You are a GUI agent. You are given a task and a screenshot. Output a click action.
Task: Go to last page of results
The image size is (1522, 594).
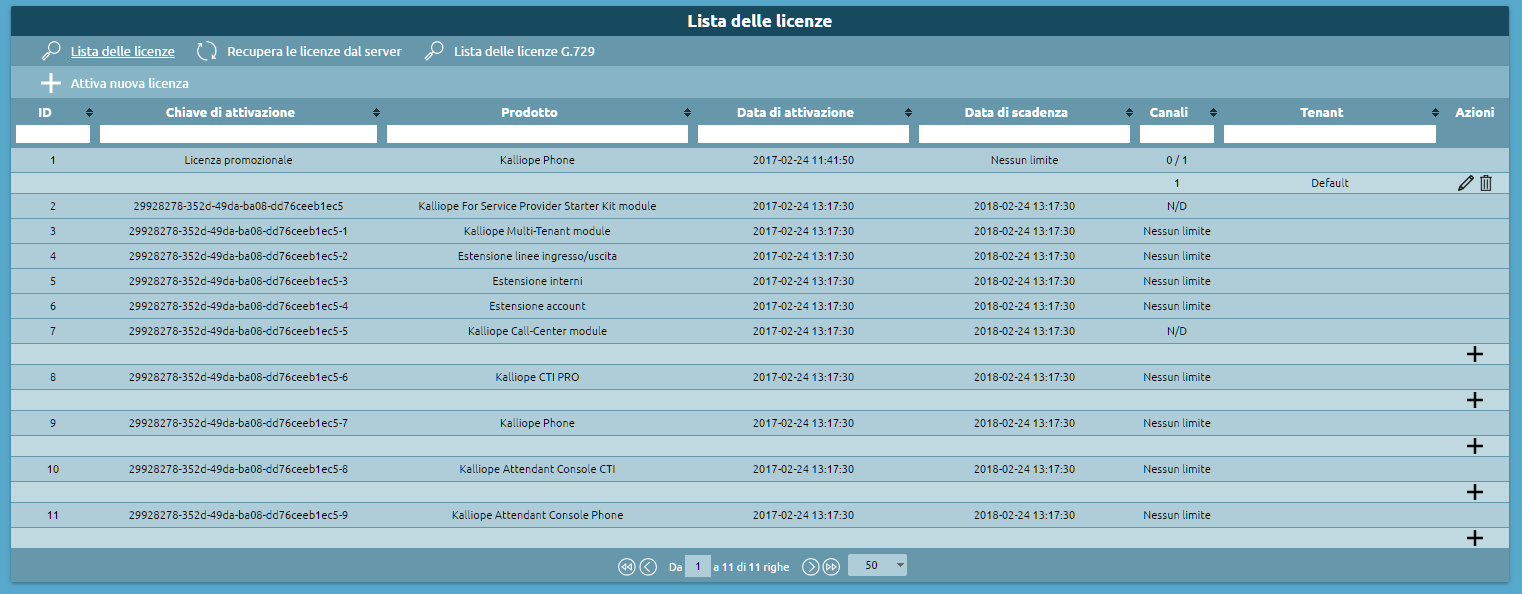(831, 567)
